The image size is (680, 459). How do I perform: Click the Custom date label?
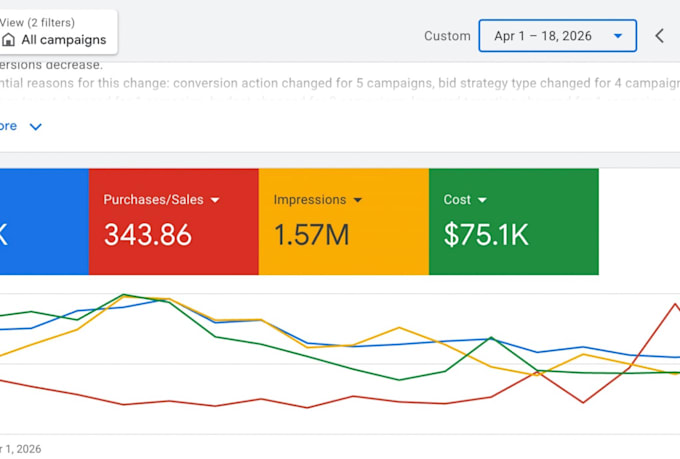pos(447,36)
